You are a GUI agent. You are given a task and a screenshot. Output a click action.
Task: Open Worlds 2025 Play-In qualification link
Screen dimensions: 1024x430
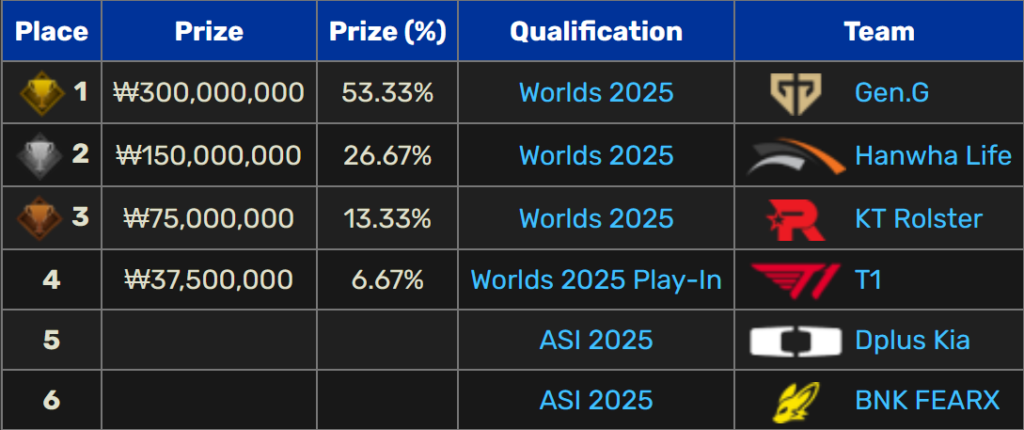(596, 280)
